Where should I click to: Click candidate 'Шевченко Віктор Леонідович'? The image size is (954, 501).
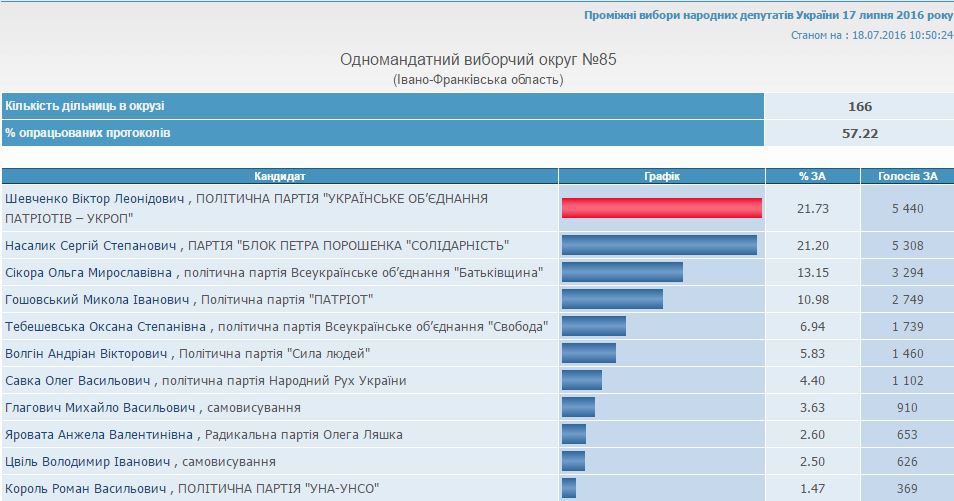click(x=94, y=198)
